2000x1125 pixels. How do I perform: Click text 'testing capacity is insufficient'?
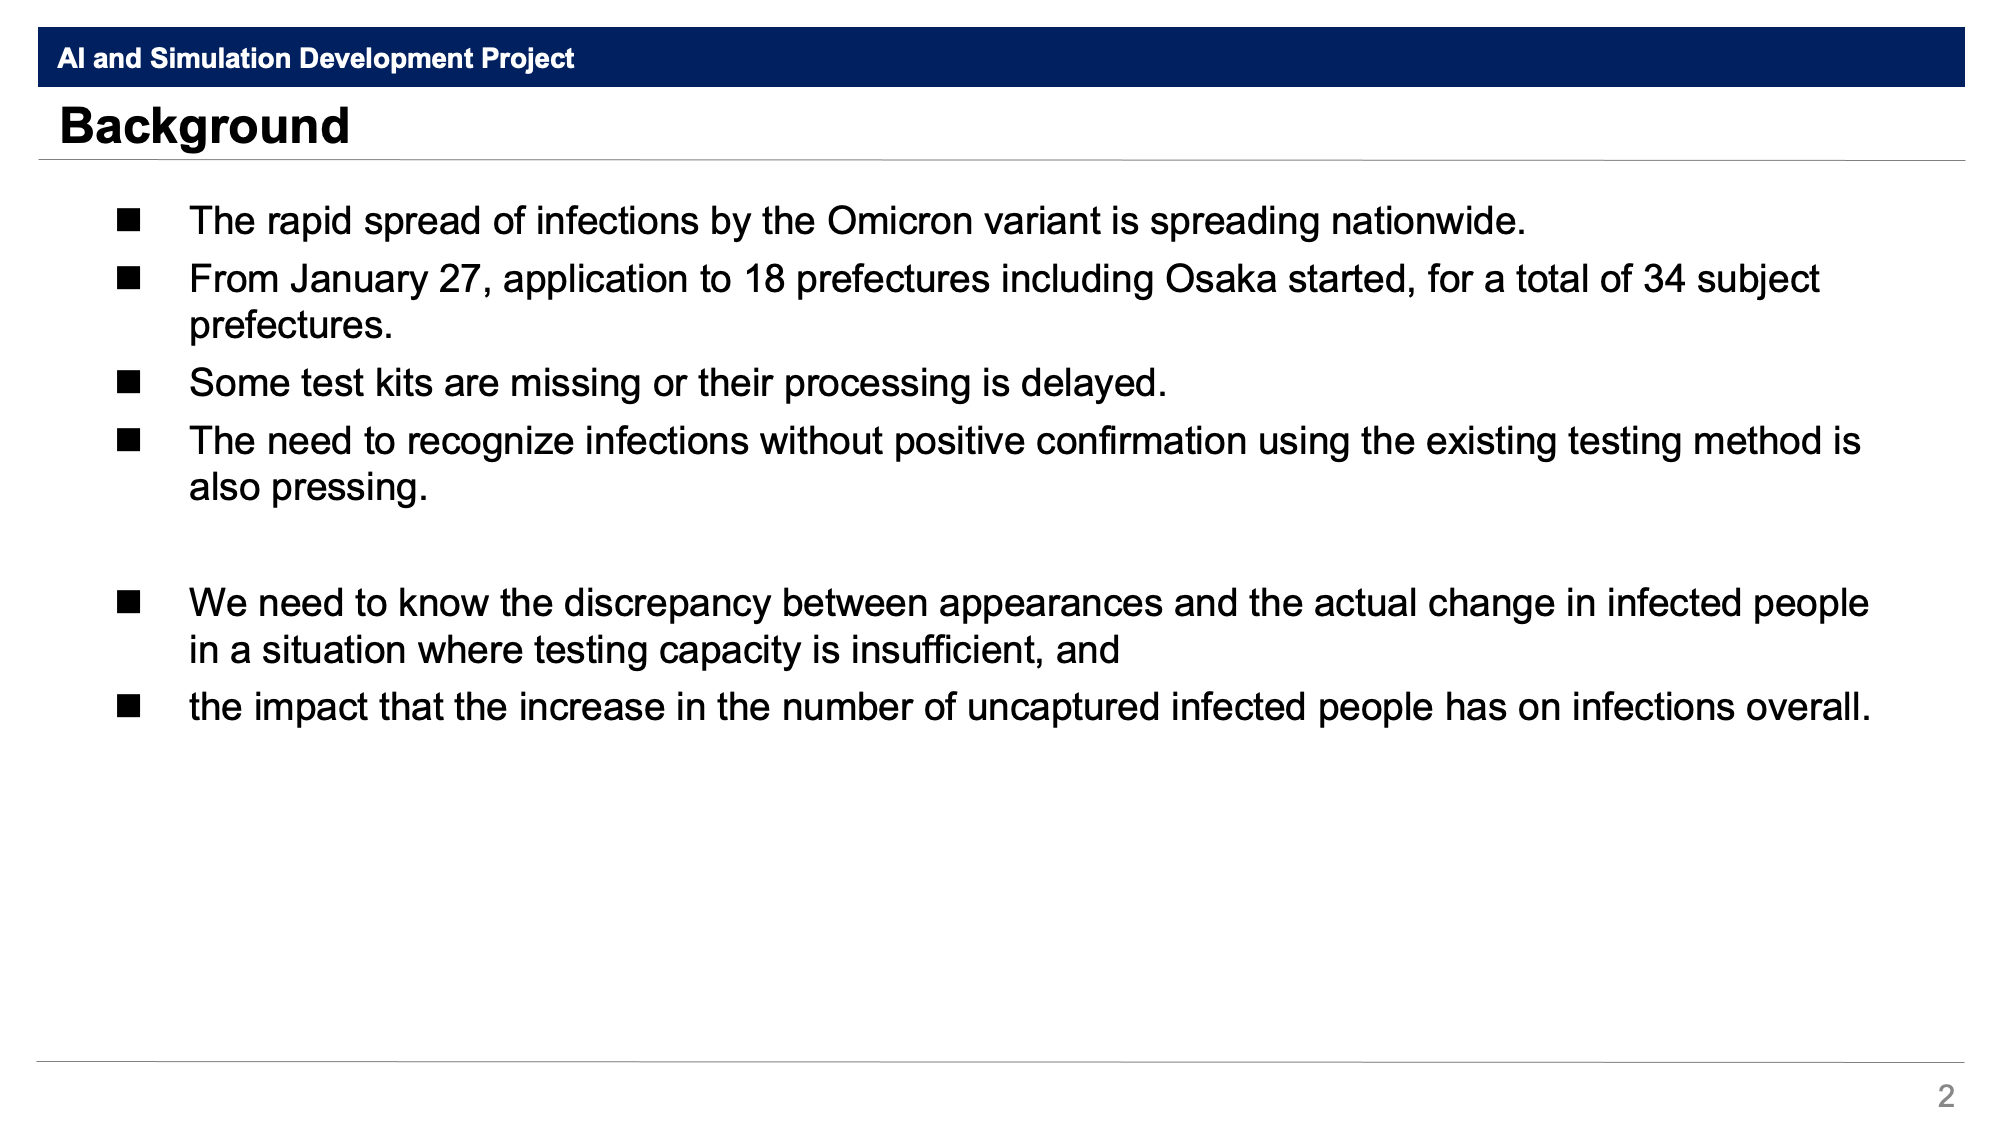[789, 650]
